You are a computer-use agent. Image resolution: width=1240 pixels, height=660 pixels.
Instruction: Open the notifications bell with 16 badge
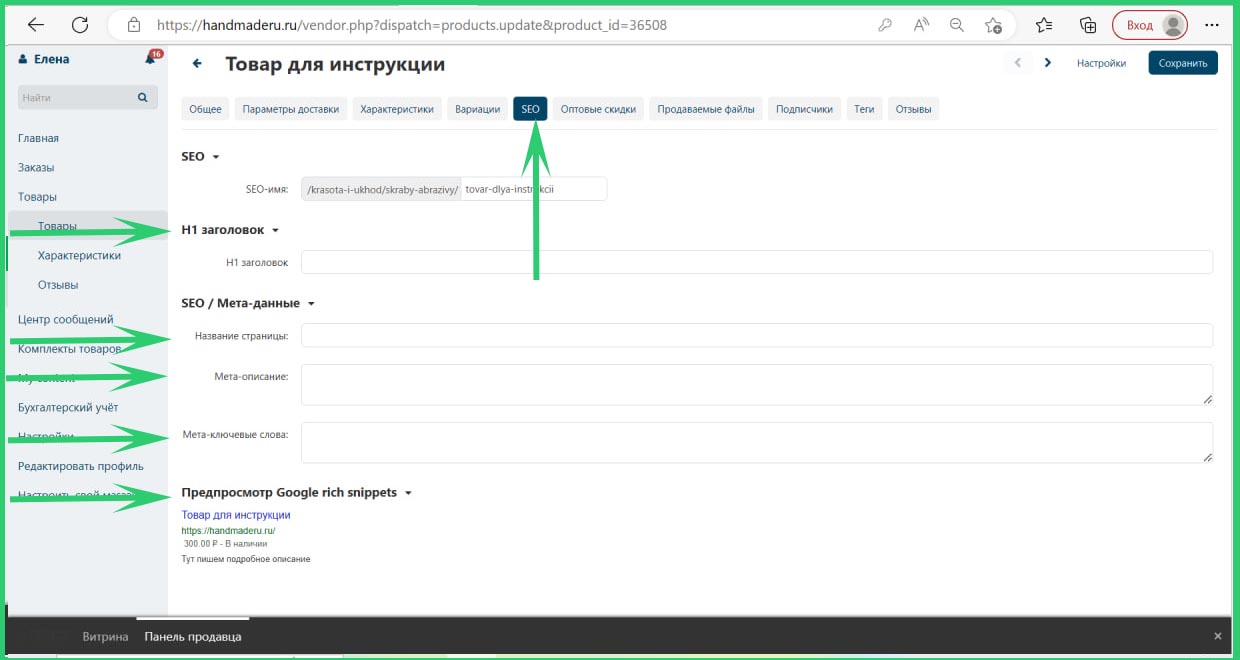pyautogui.click(x=151, y=59)
